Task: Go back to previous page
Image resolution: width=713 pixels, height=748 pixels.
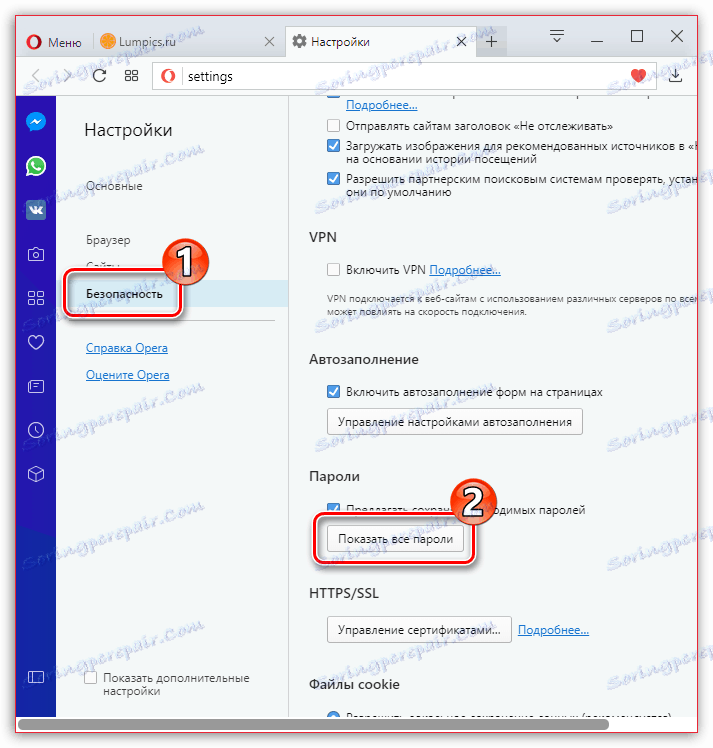Action: 35,76
